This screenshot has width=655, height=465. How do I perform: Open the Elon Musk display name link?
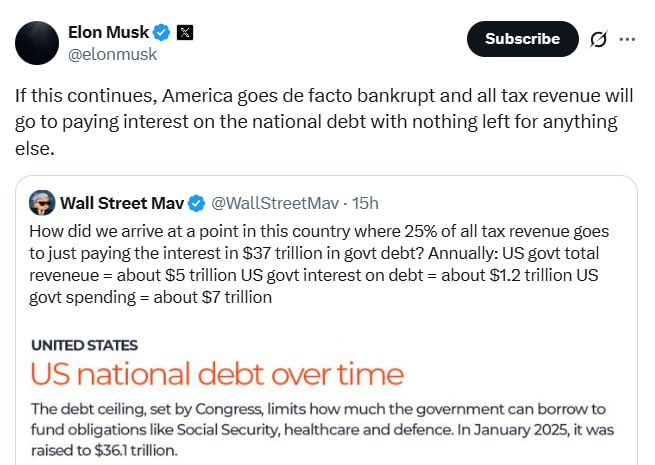pyautogui.click(x=107, y=31)
